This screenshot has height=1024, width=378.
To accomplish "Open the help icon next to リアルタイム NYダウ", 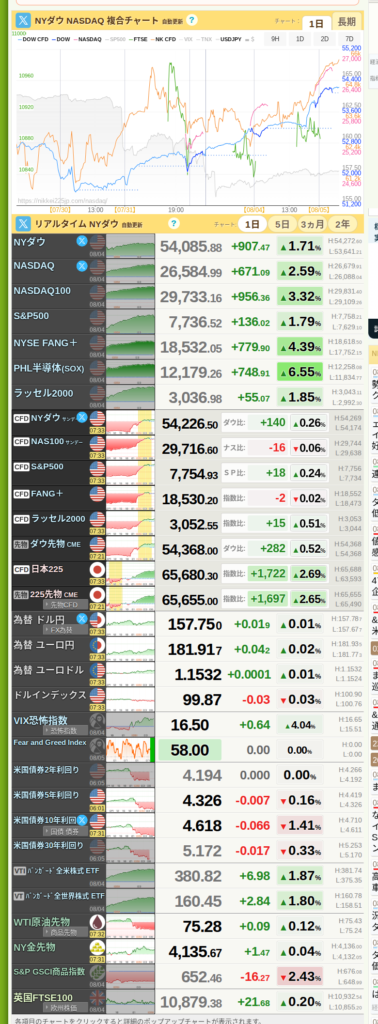I will pos(173,223).
